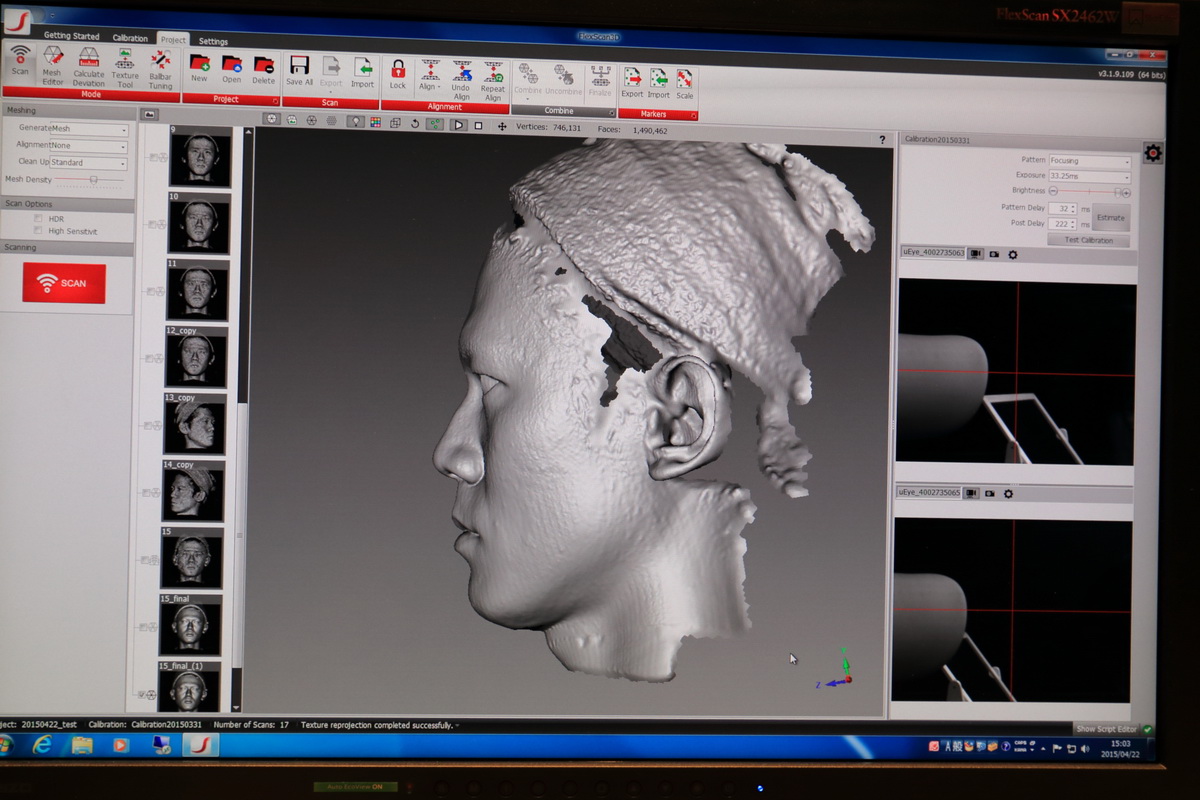Click the Save All scan icon
1200x800 pixels.
pos(299,69)
